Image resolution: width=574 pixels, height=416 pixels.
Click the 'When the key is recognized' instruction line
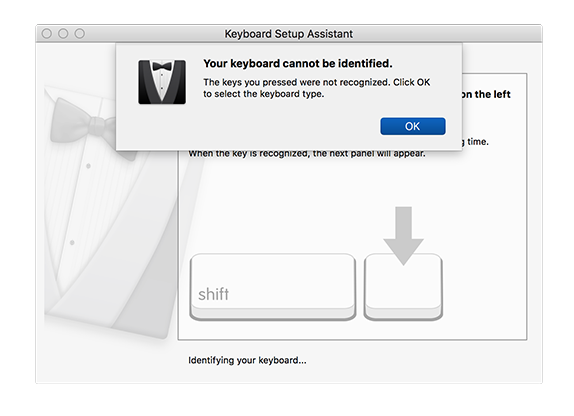307,154
